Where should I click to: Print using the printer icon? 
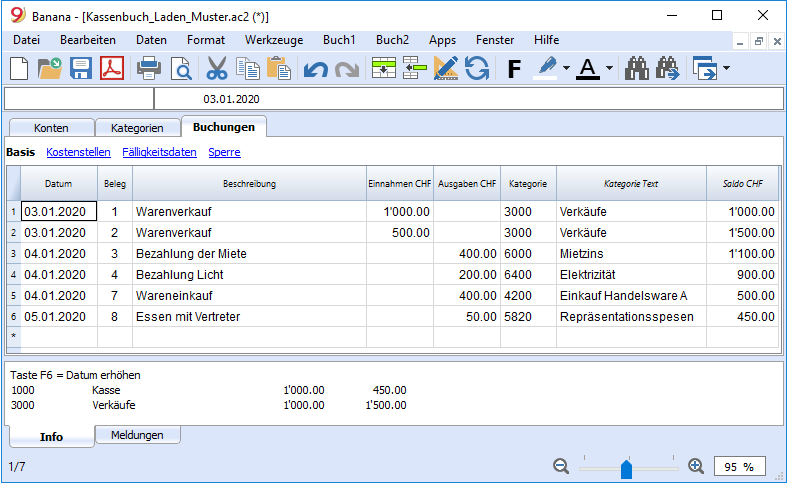click(x=149, y=68)
